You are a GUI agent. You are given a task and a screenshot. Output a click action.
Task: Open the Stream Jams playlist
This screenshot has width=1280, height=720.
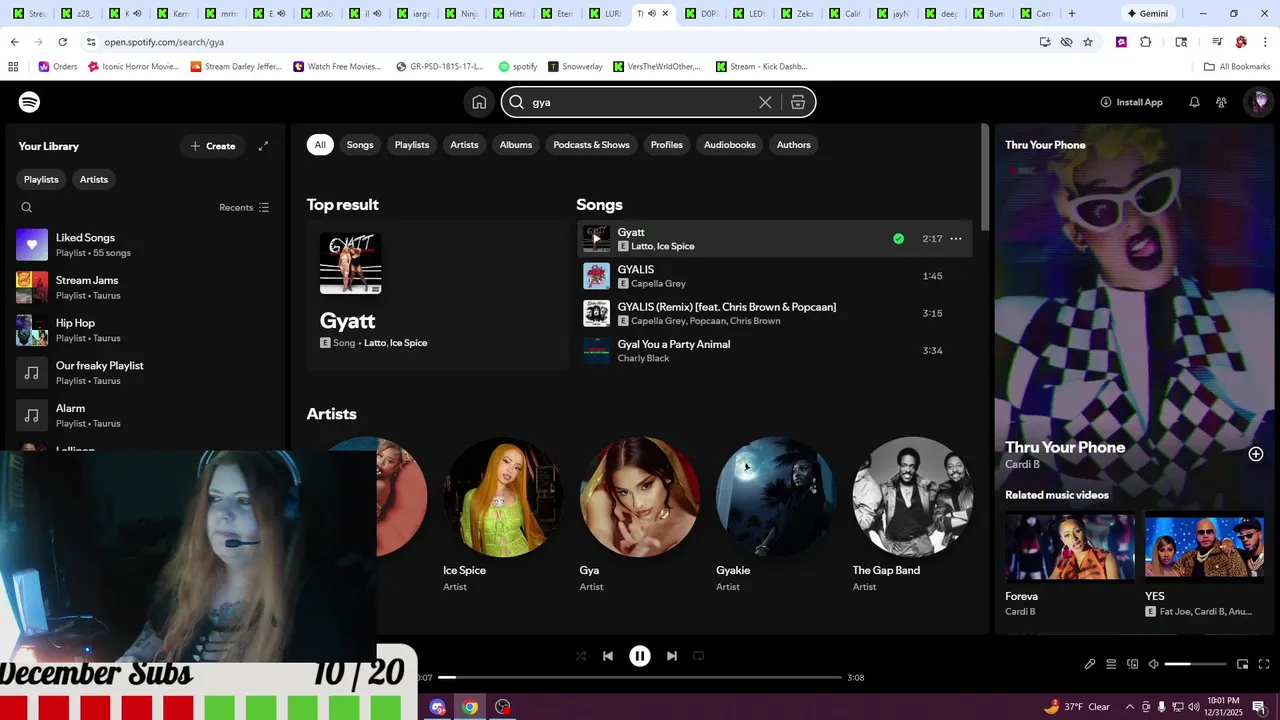tap(145, 287)
